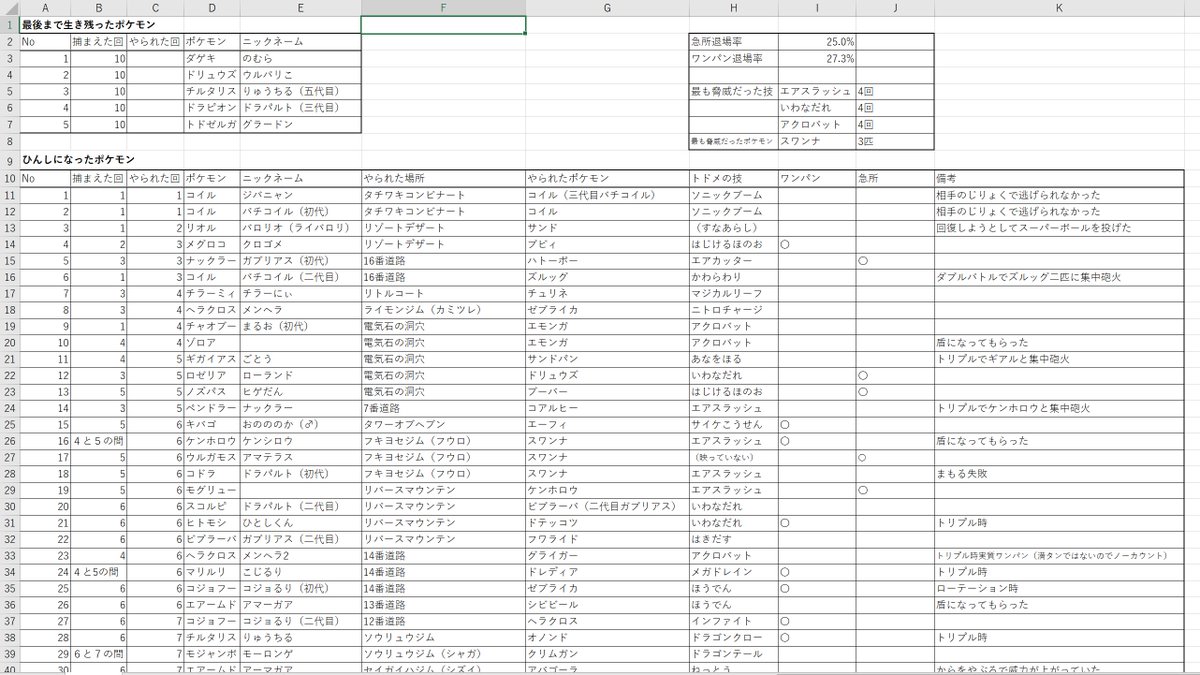Select the cell （映っていない）
This screenshot has width=1200, height=675.
click(x=733, y=457)
